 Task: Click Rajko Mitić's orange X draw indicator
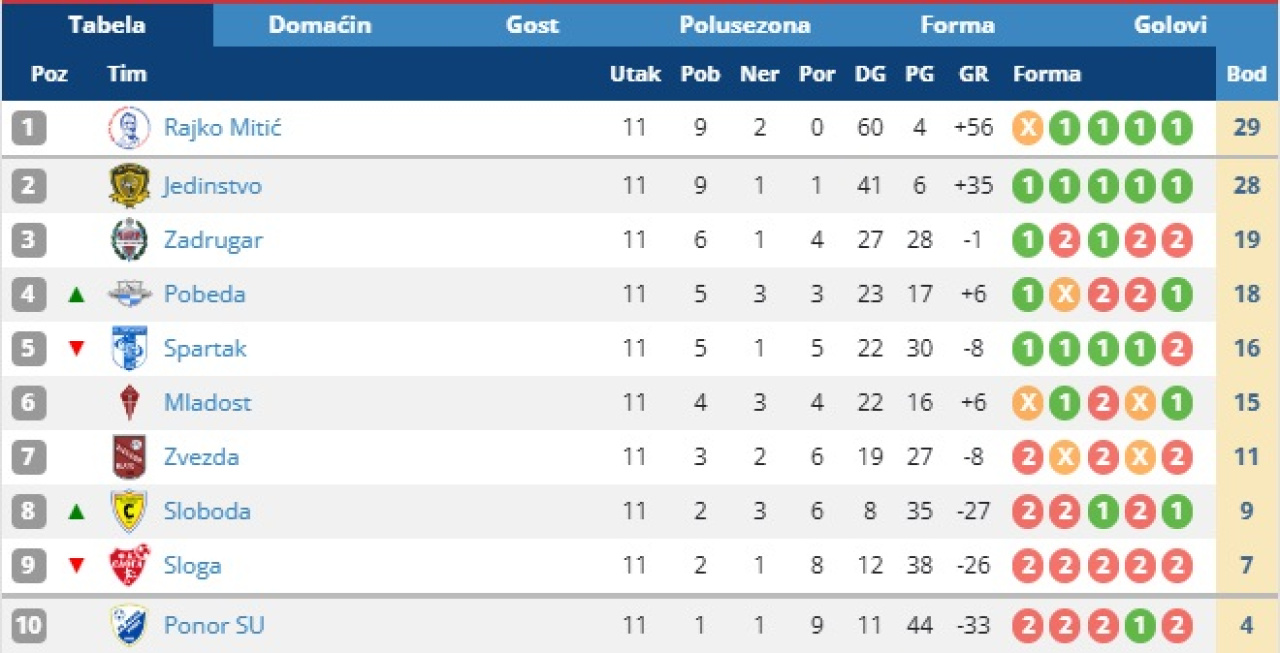[1028, 128]
